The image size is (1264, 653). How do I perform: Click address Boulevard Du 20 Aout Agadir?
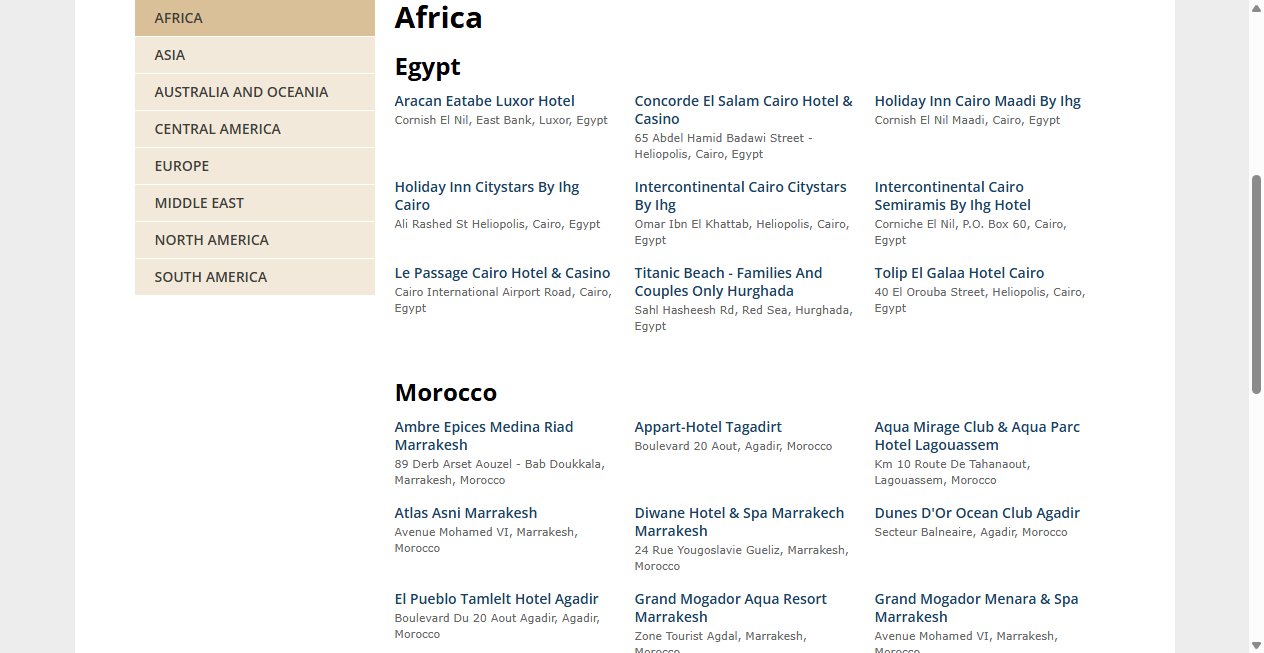[497, 626]
